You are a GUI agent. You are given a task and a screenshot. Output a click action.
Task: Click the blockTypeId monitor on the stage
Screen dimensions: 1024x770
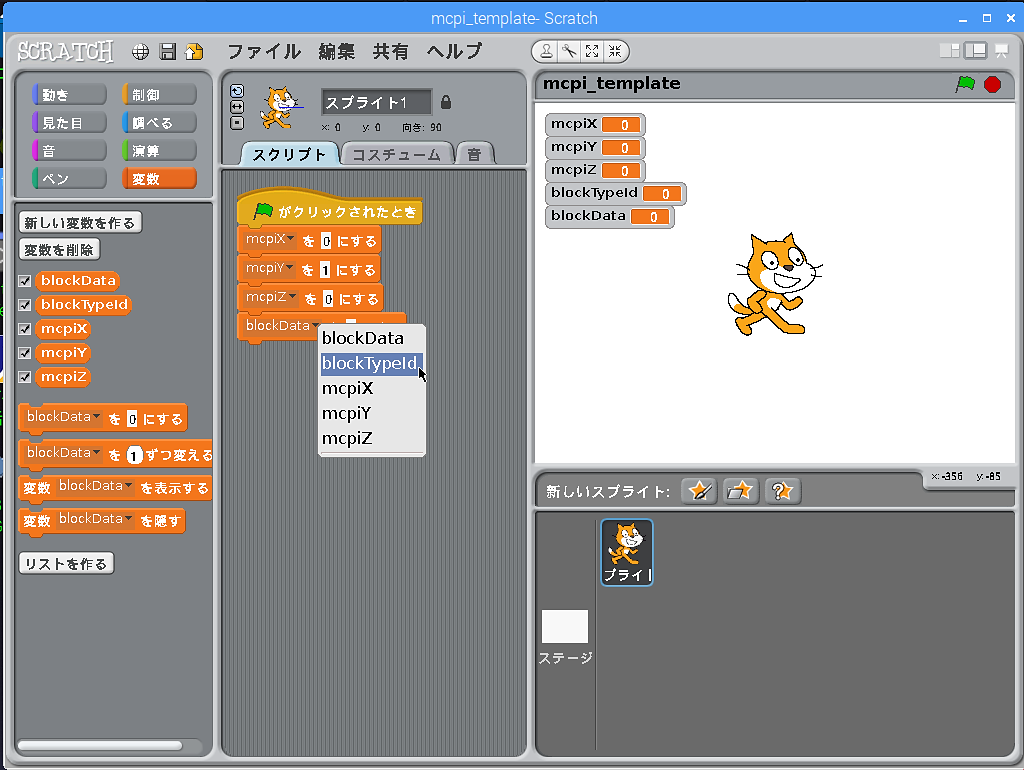click(616, 193)
